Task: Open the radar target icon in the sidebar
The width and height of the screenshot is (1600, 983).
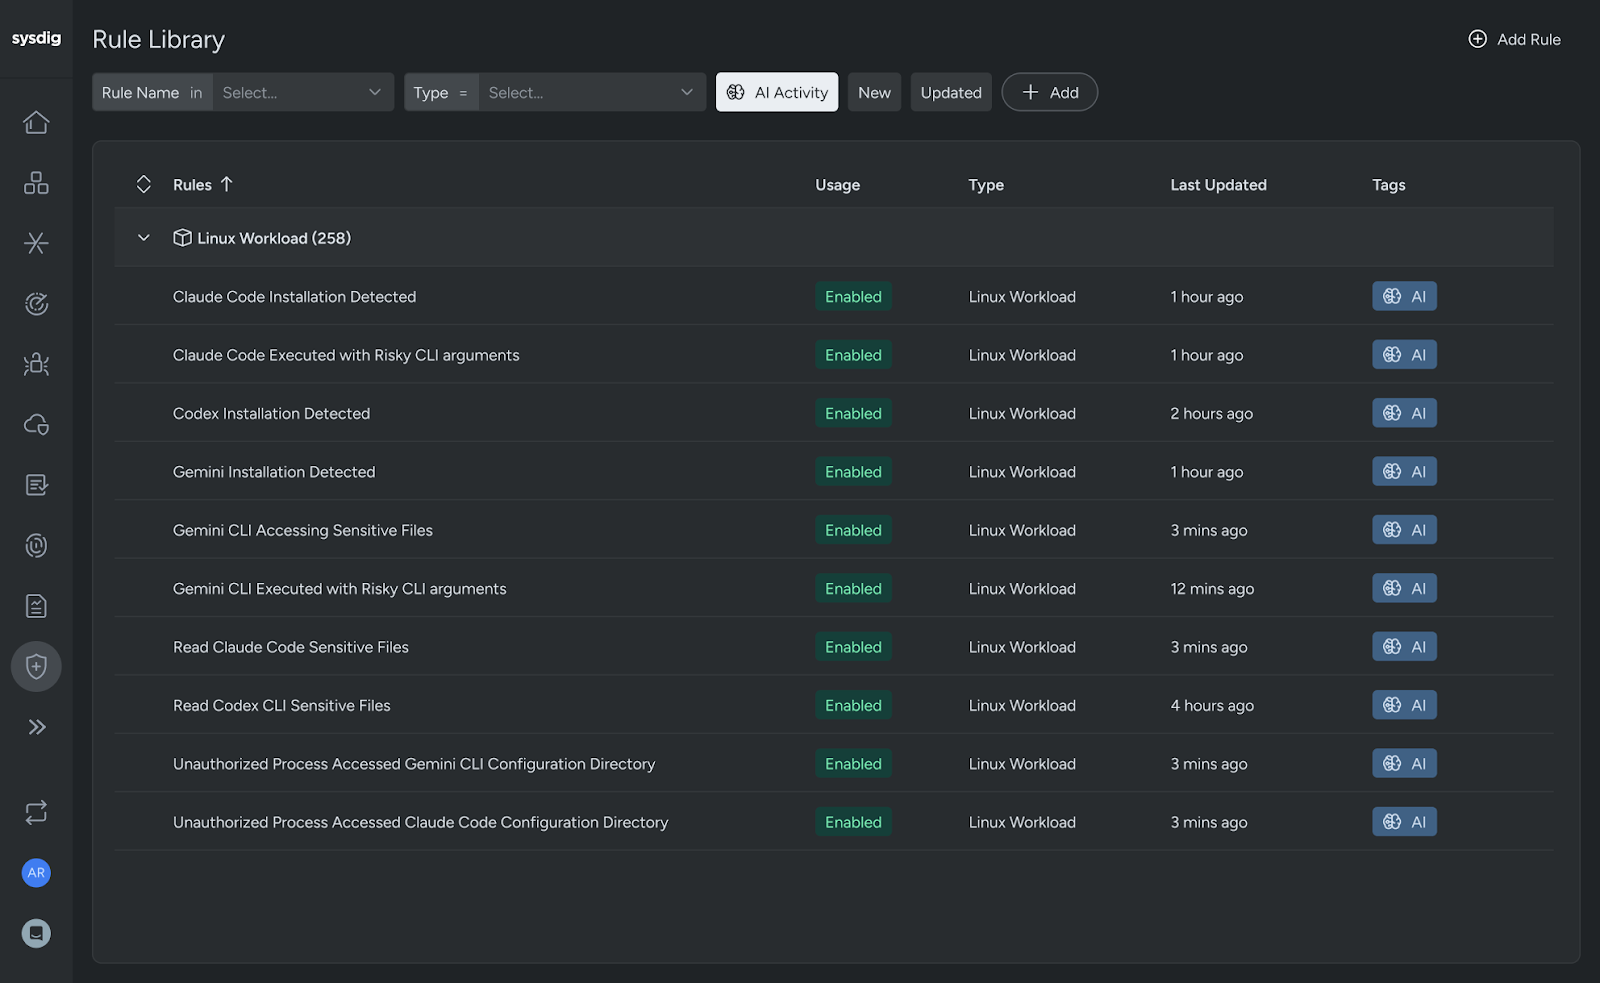Action: [36, 304]
